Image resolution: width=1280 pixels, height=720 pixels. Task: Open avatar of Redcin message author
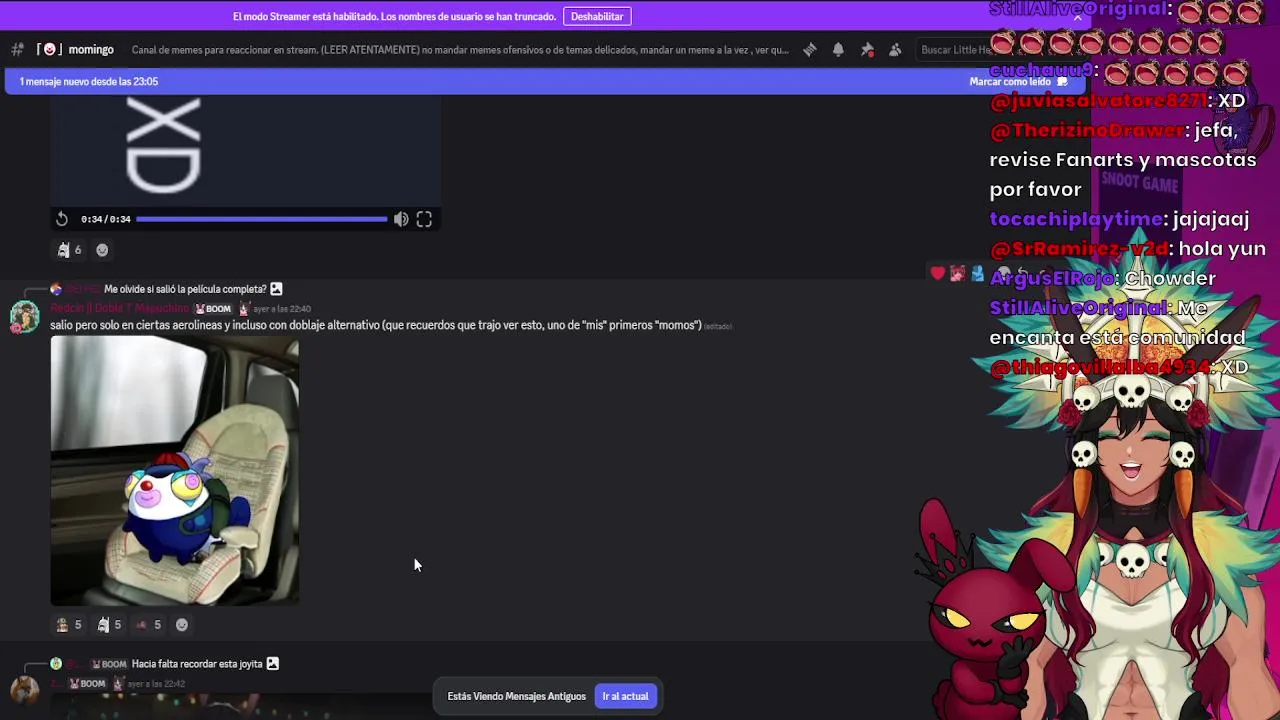[x=24, y=317]
